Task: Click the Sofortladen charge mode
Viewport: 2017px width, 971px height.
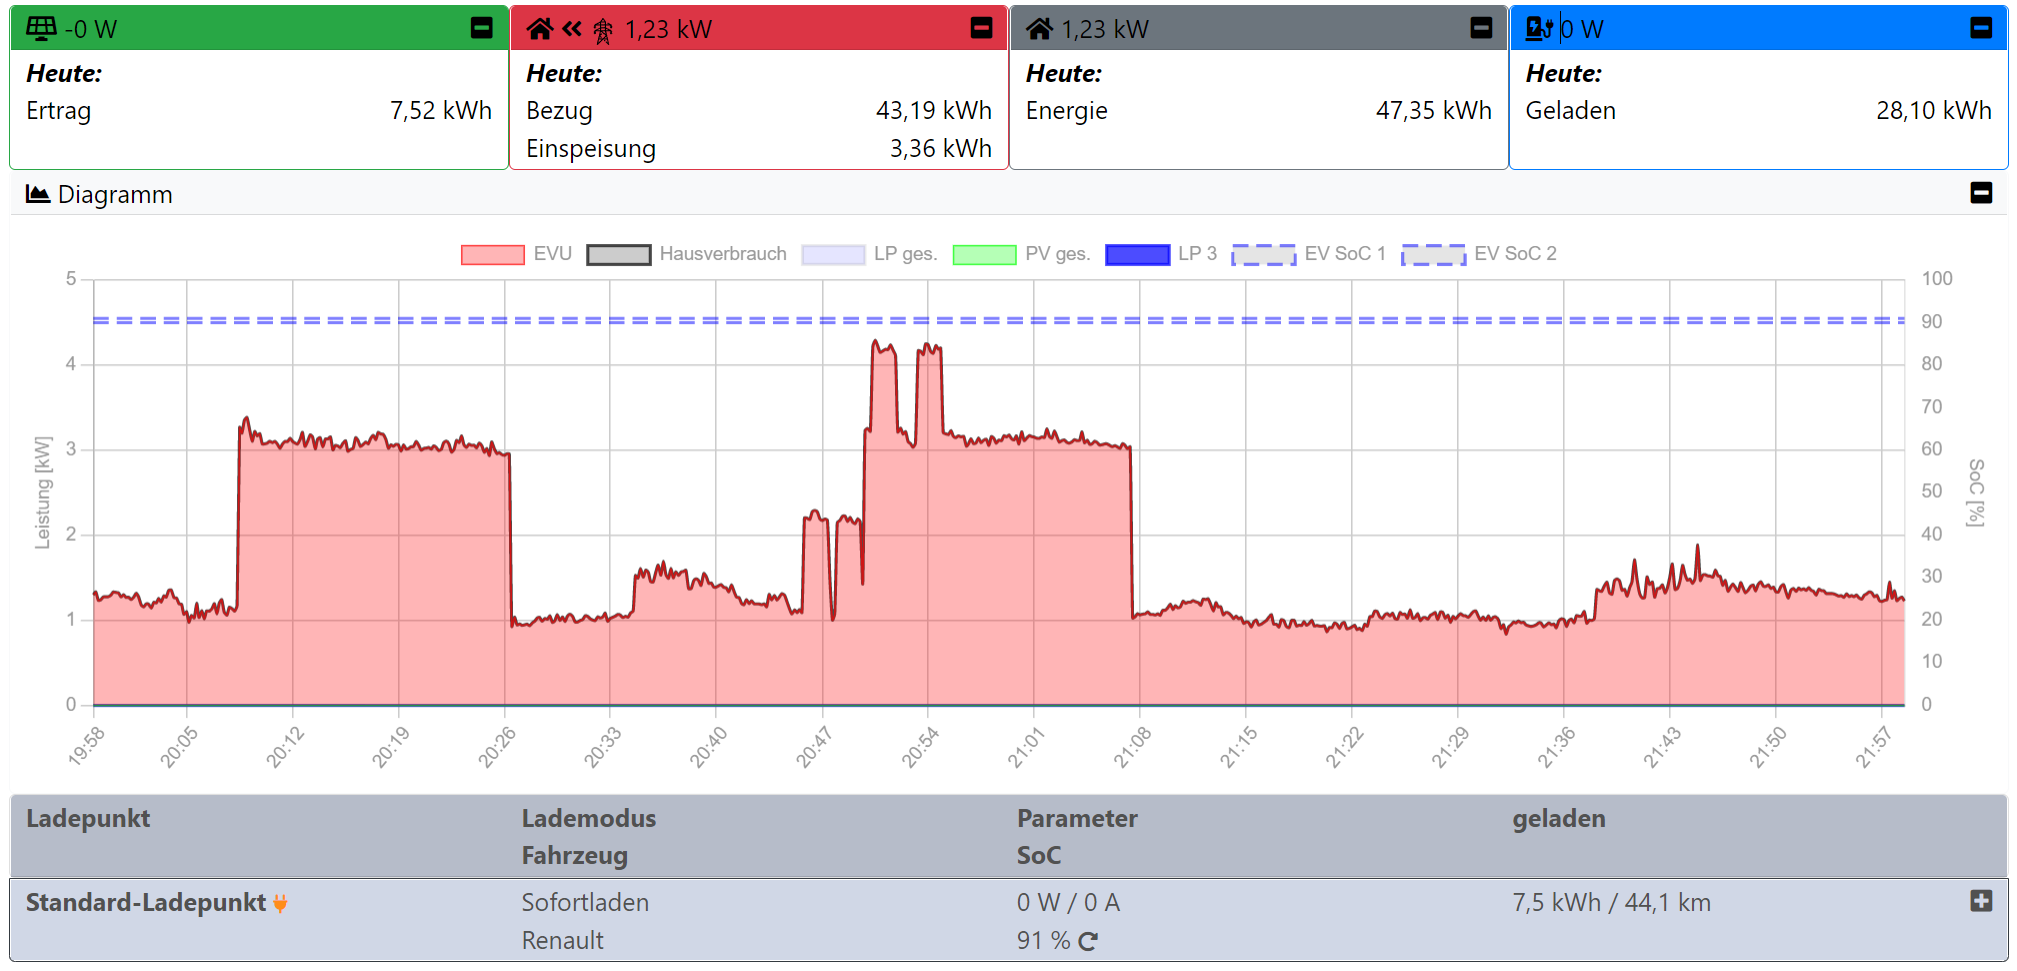Action: pos(585,903)
